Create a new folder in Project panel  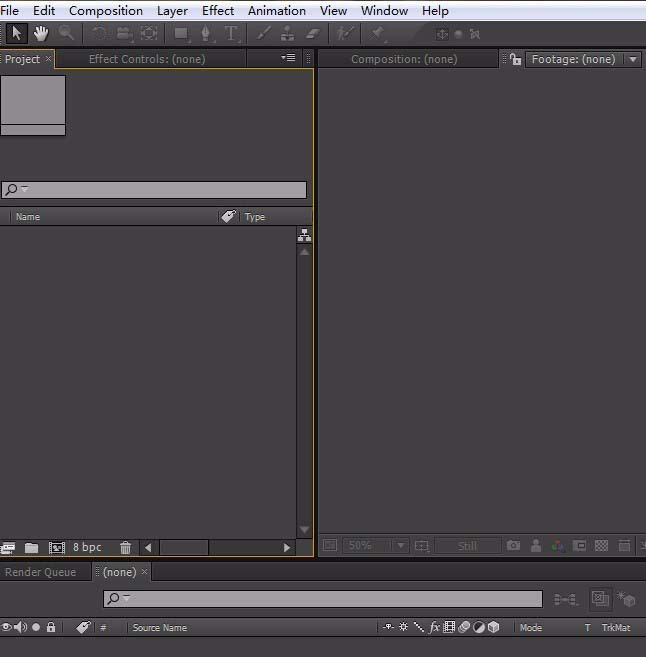click(x=32, y=547)
